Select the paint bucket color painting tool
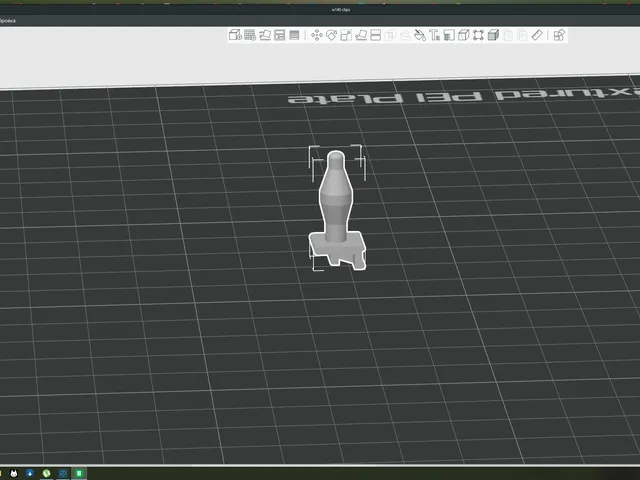 point(420,36)
